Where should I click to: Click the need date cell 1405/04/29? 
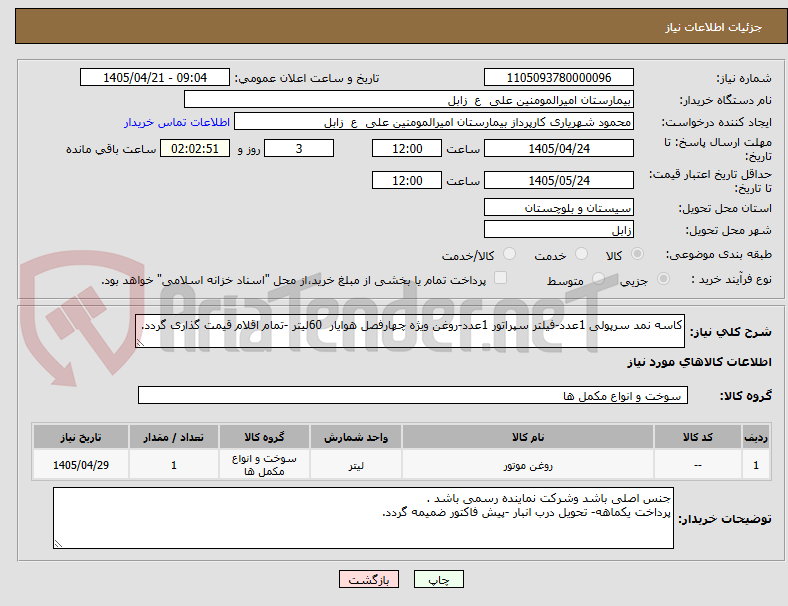[x=81, y=465]
